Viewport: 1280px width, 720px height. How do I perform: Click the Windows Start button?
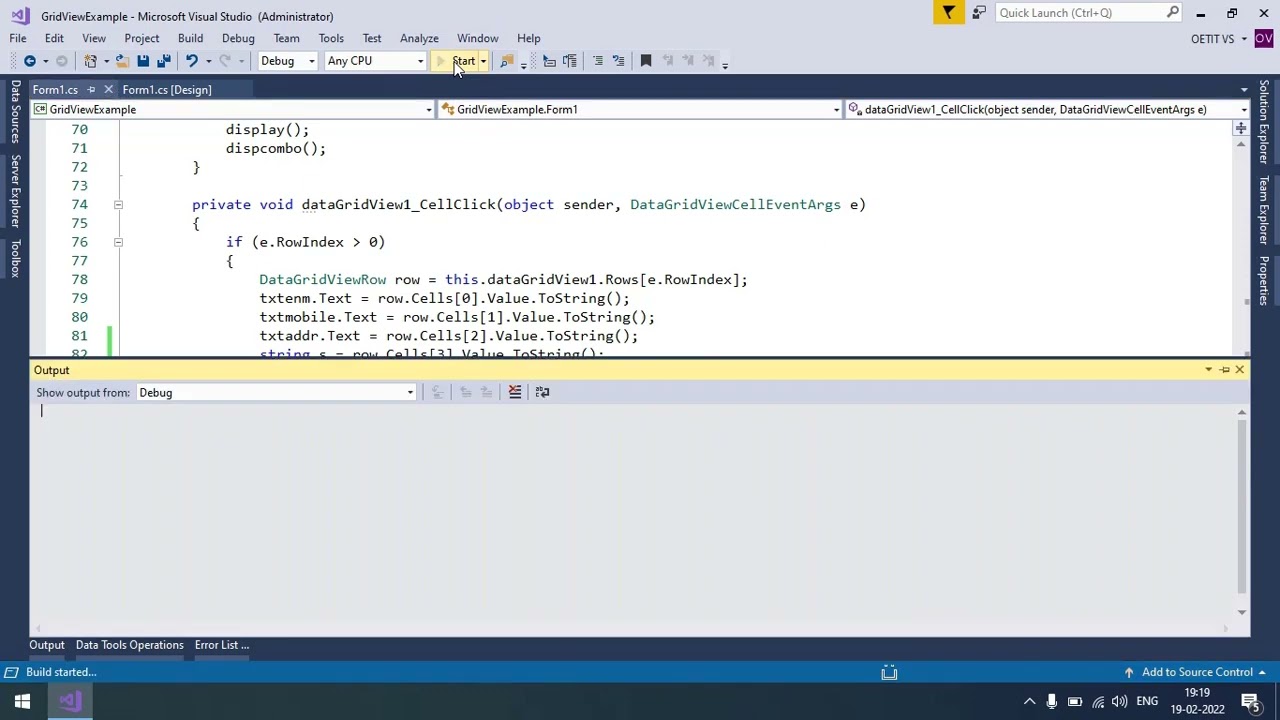click(x=22, y=701)
